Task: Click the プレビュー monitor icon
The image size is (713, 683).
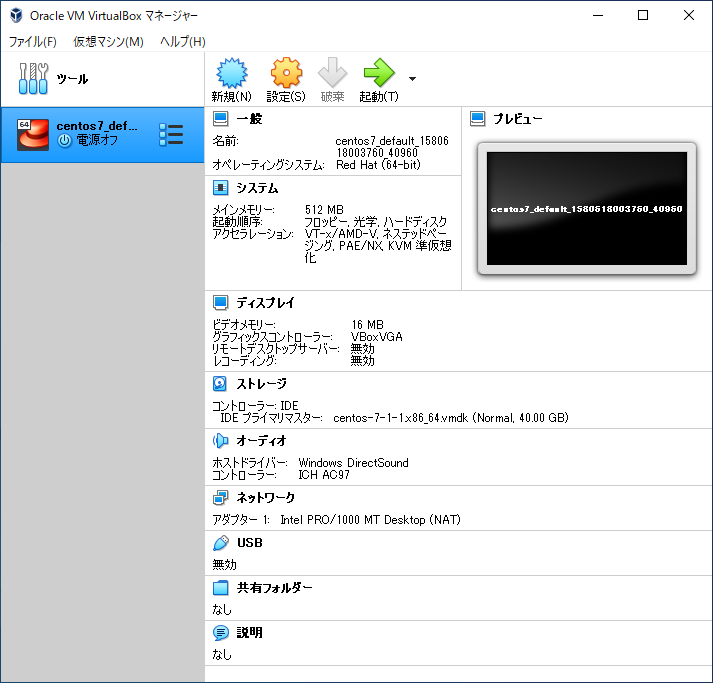Action: pos(477,119)
